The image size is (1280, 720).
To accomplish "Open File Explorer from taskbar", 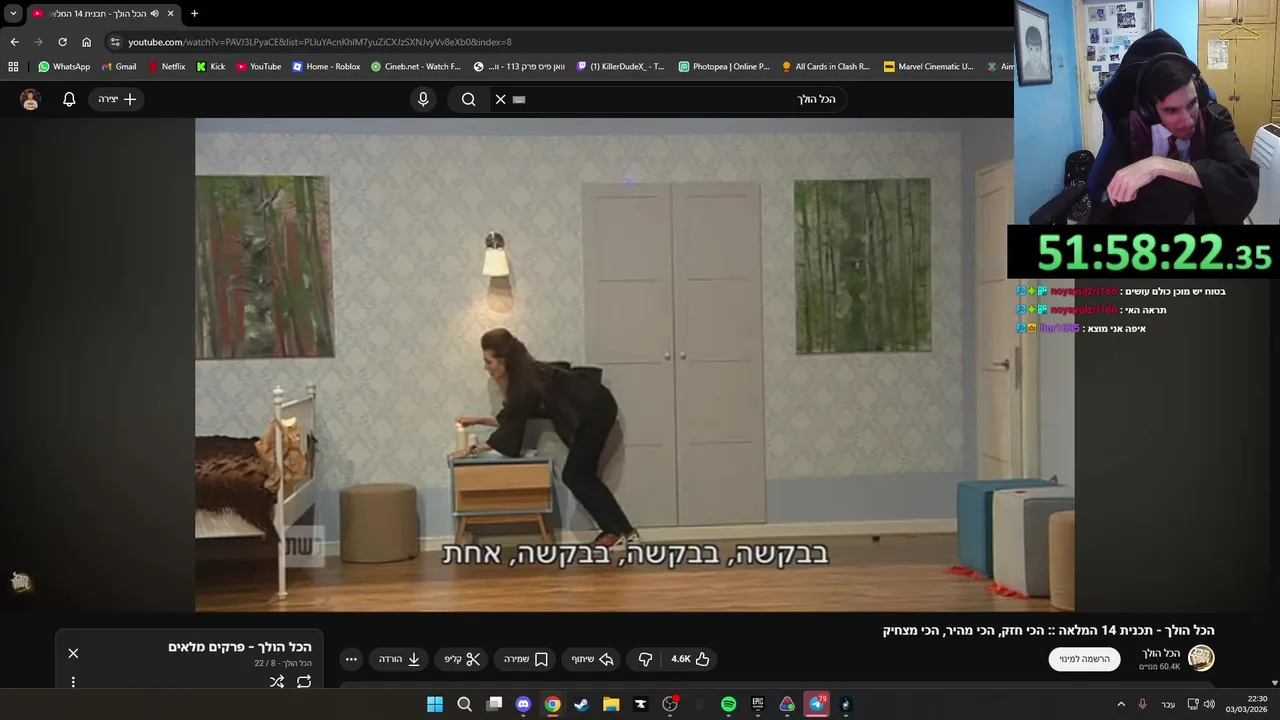I will tap(611, 704).
